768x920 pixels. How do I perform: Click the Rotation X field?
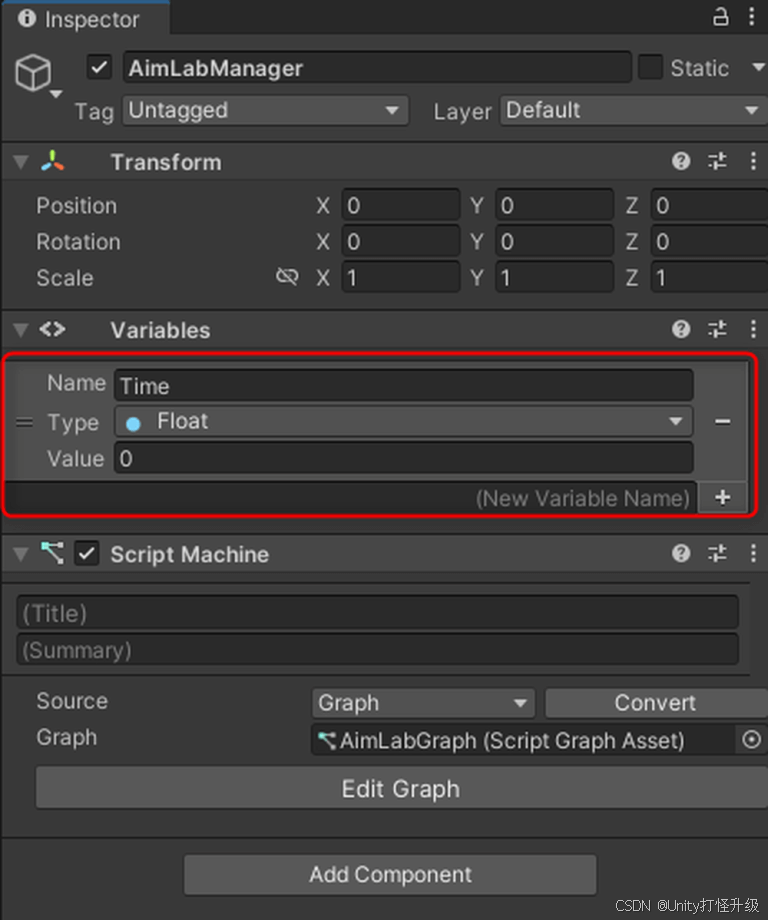click(401, 242)
